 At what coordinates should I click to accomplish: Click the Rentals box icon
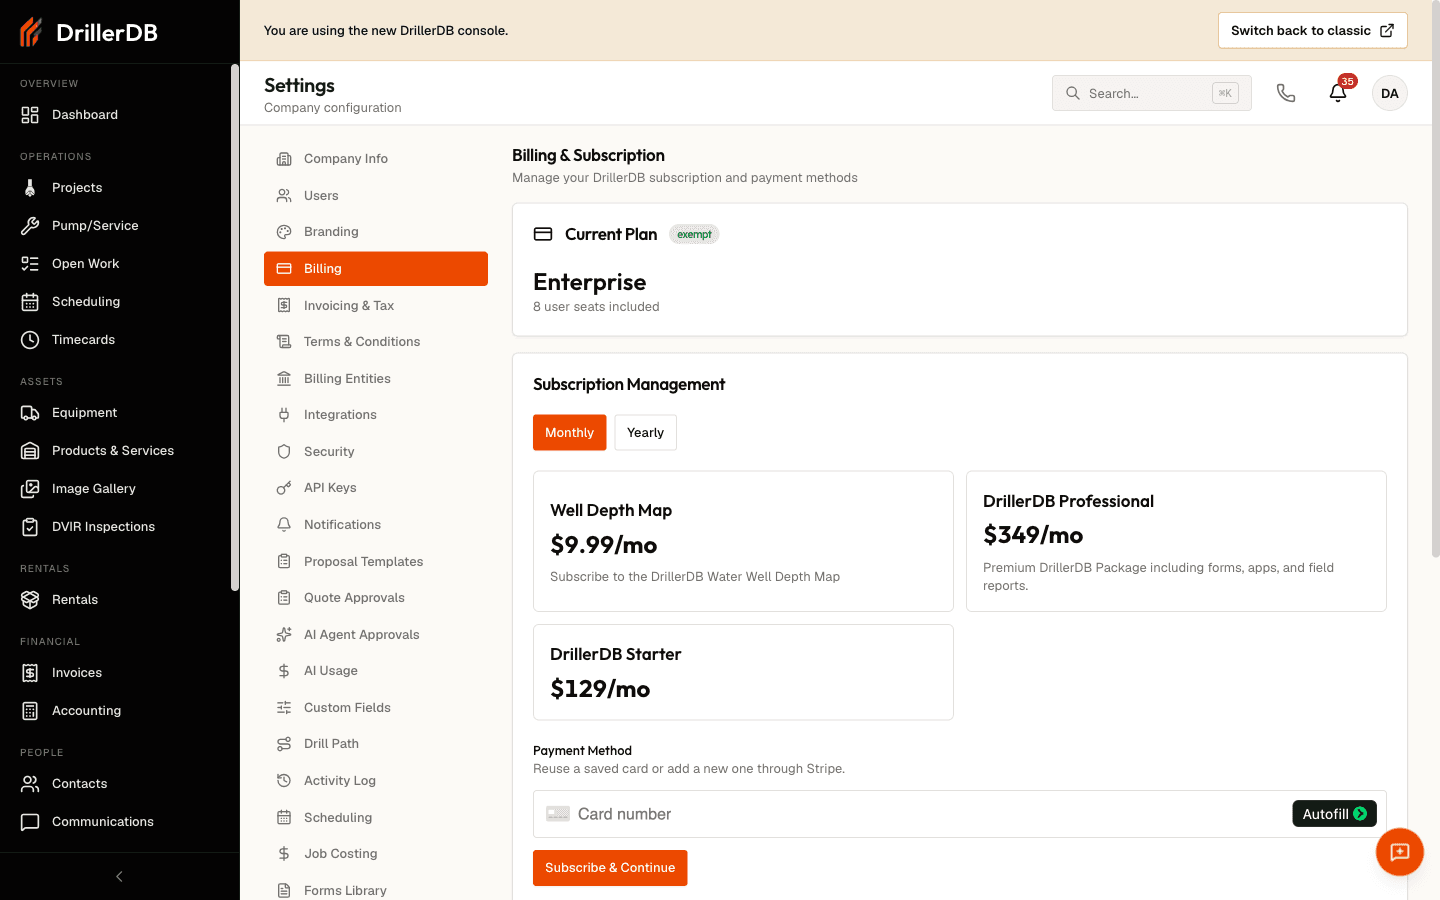point(30,600)
